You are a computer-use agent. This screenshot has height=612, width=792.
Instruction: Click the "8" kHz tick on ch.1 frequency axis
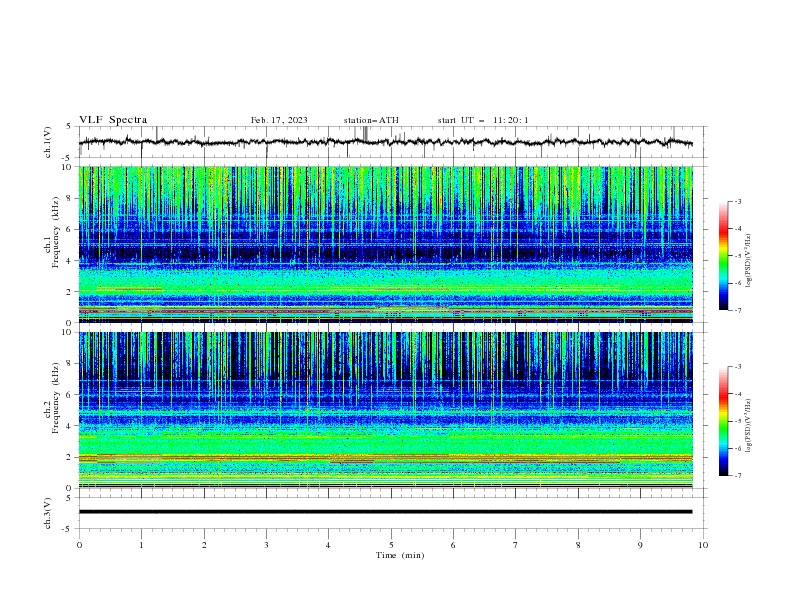coord(70,198)
